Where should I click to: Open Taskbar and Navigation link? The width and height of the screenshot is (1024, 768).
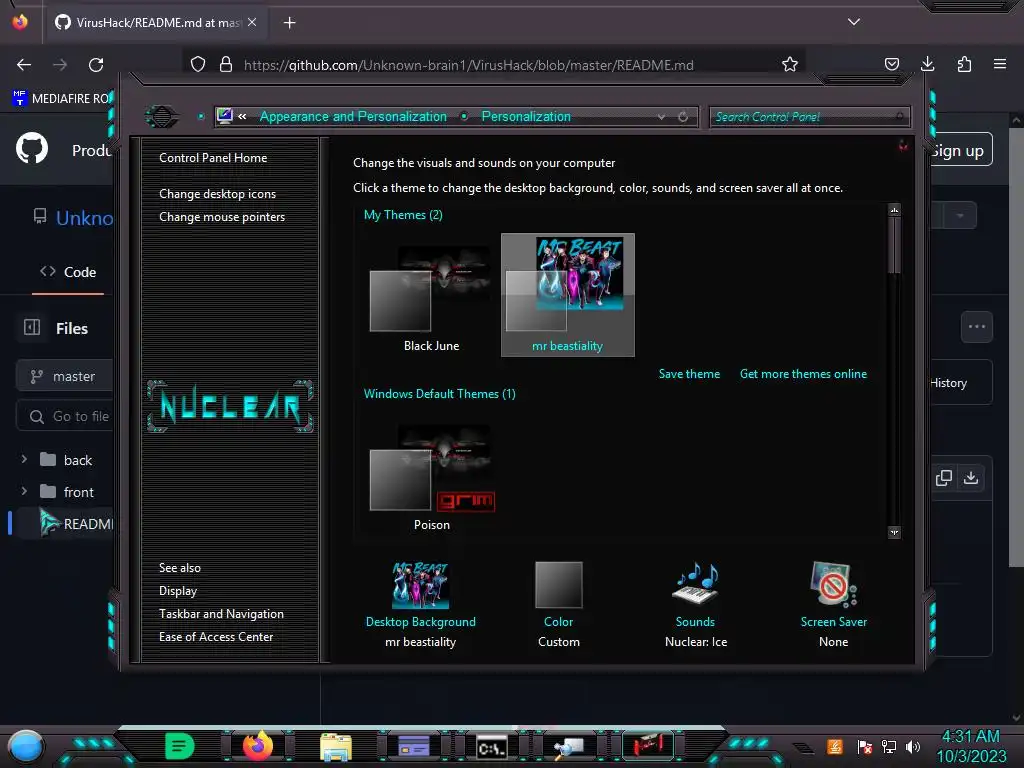click(221, 614)
